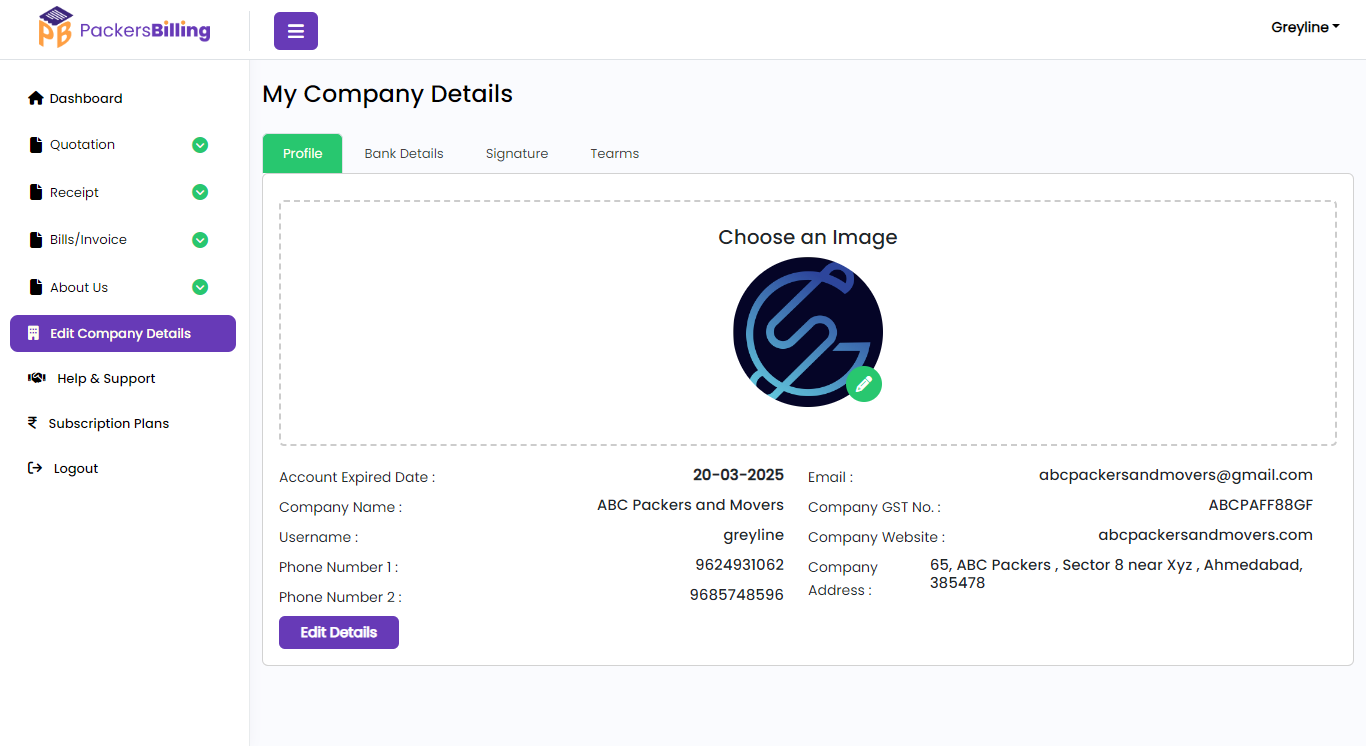1366x746 pixels.
Task: Expand the Bills/Invoice submenu chevron
Action: point(200,240)
